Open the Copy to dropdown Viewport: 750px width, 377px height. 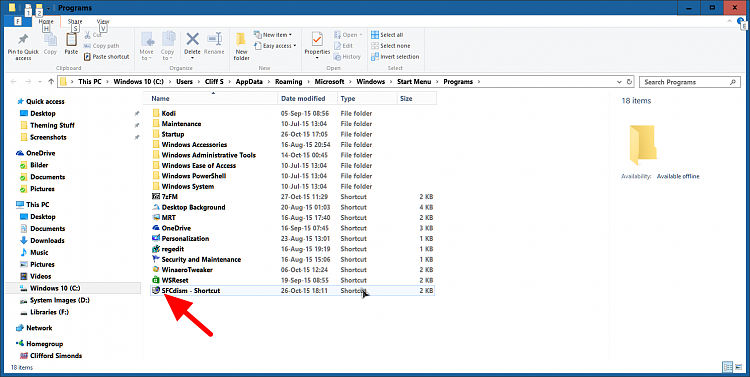(x=167, y=46)
